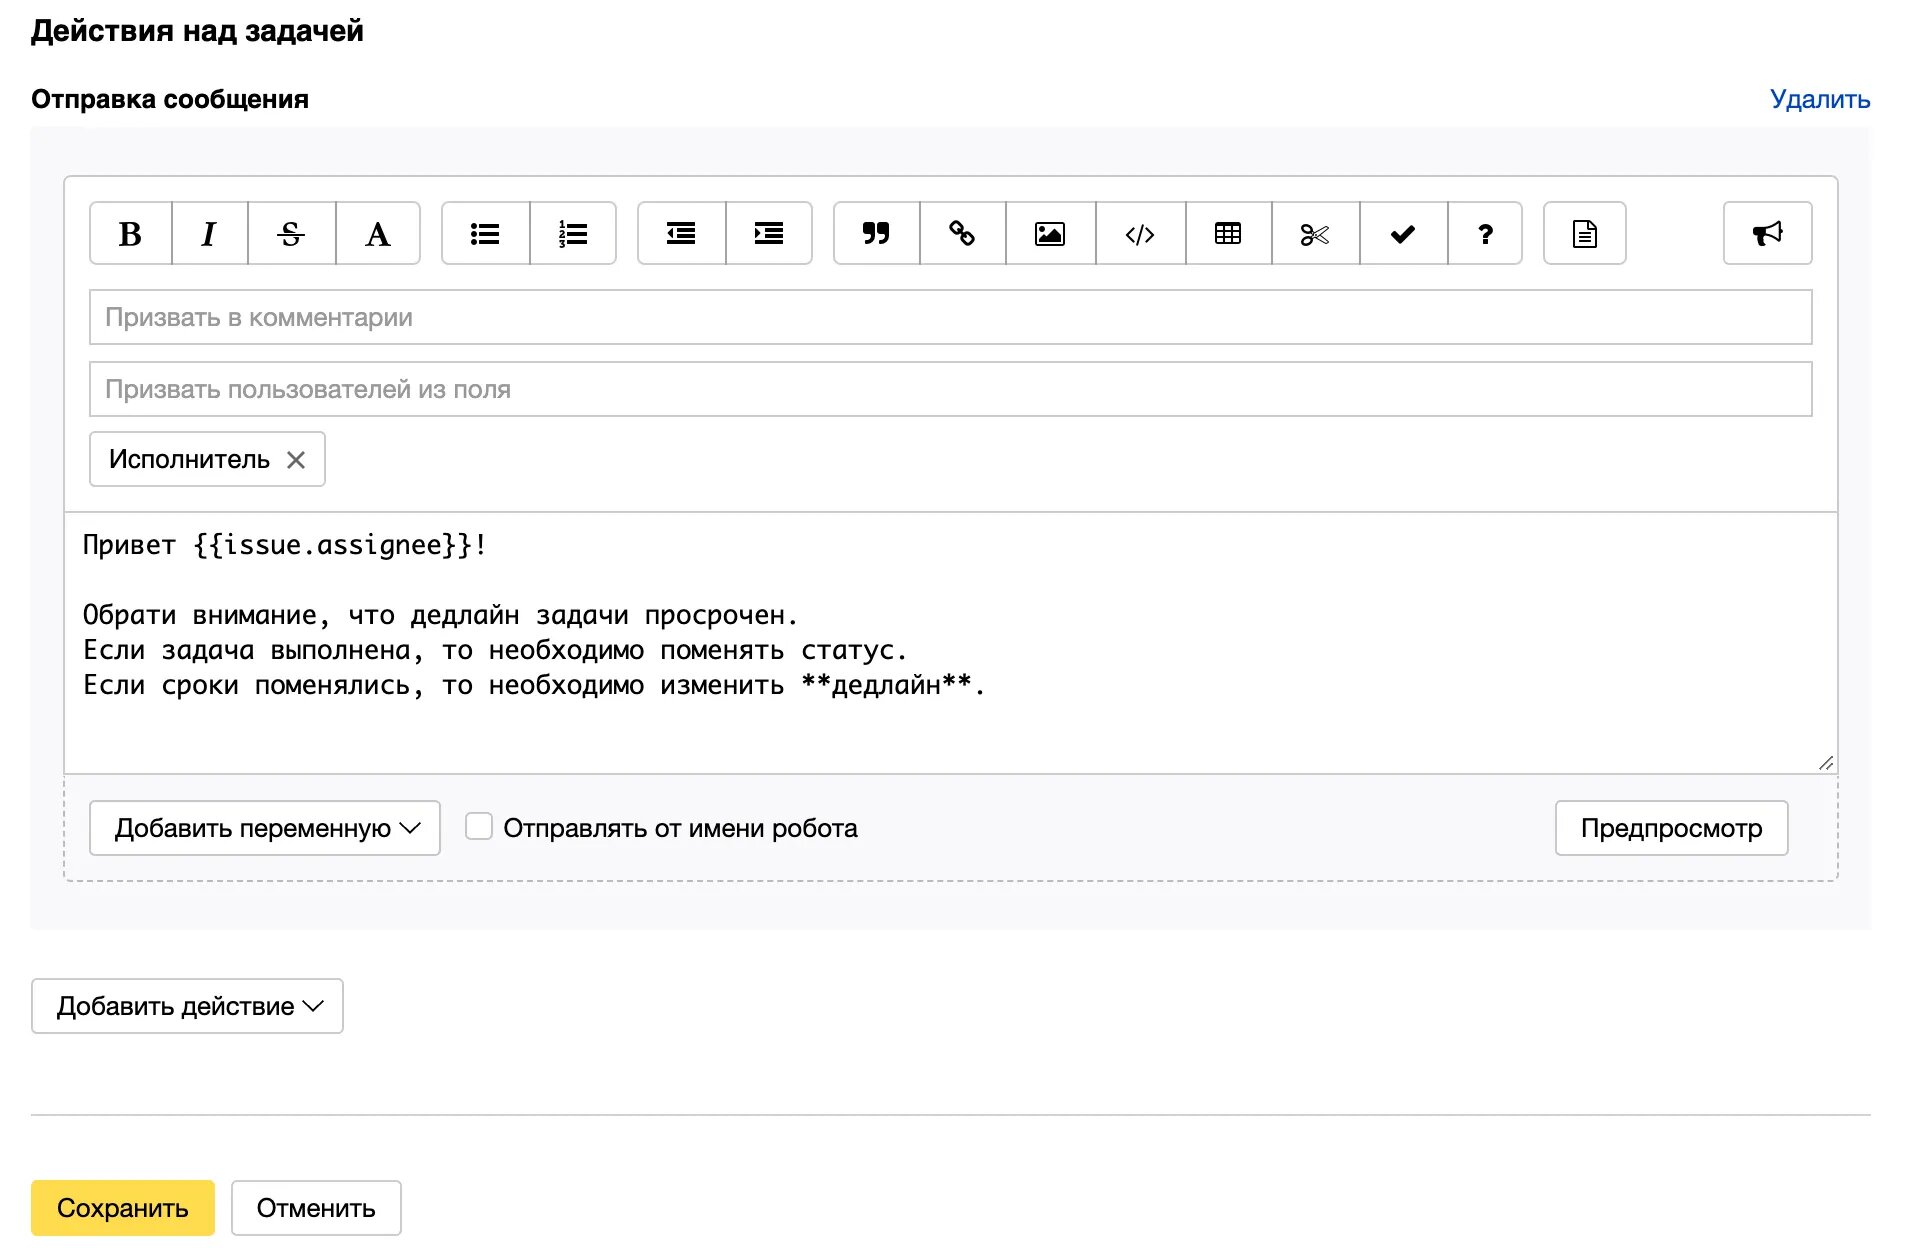Click the scissors cut icon
The image size is (1924, 1248).
1314,234
